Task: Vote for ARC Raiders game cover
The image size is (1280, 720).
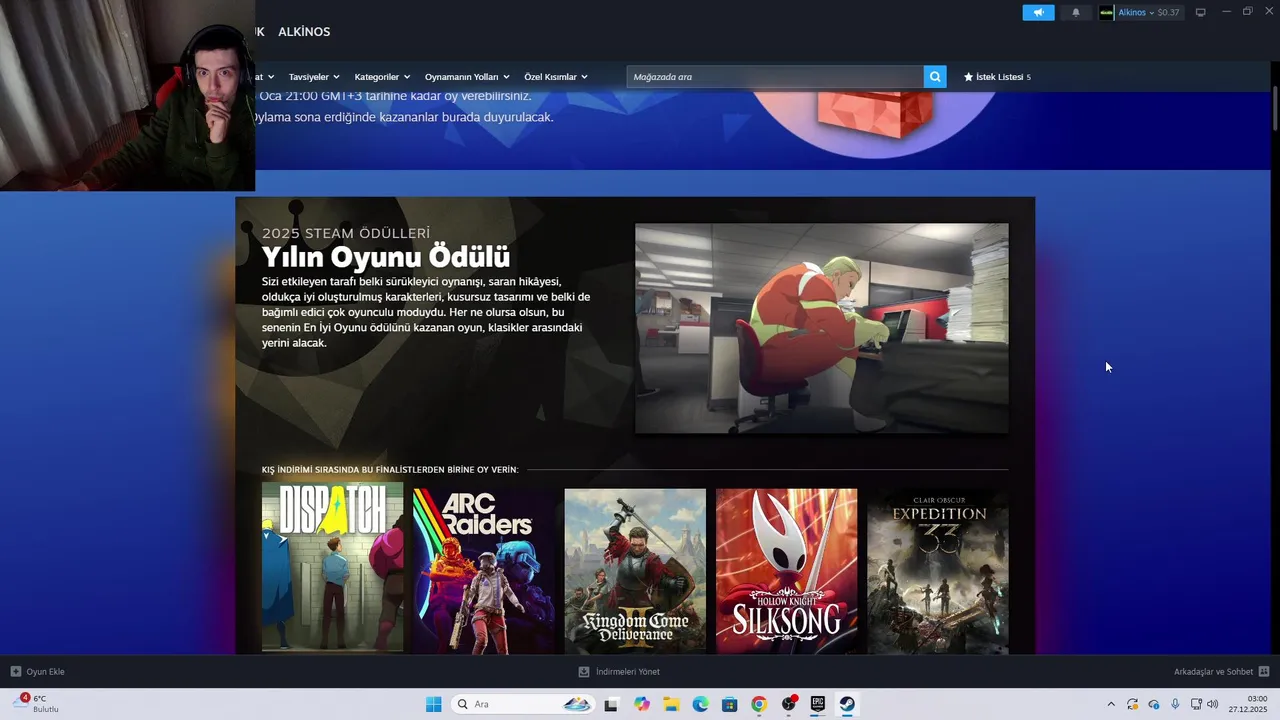Action: point(484,571)
